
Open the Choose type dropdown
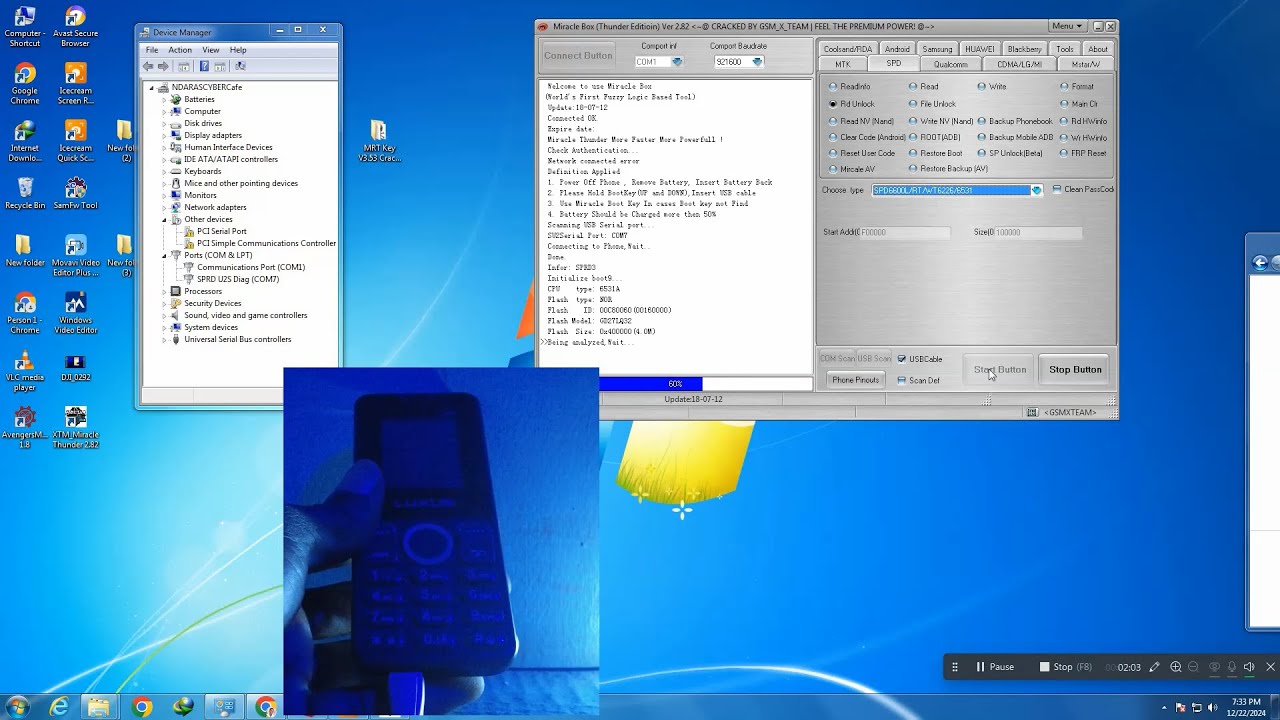tap(1036, 190)
